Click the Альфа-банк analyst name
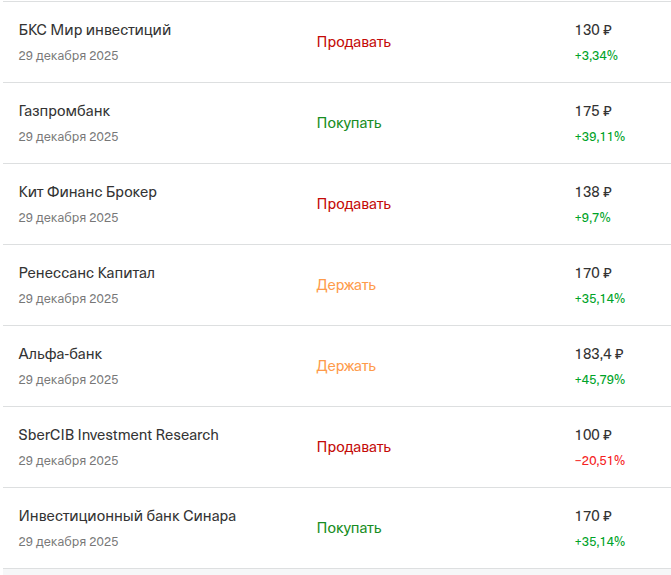671x575 pixels. click(60, 354)
